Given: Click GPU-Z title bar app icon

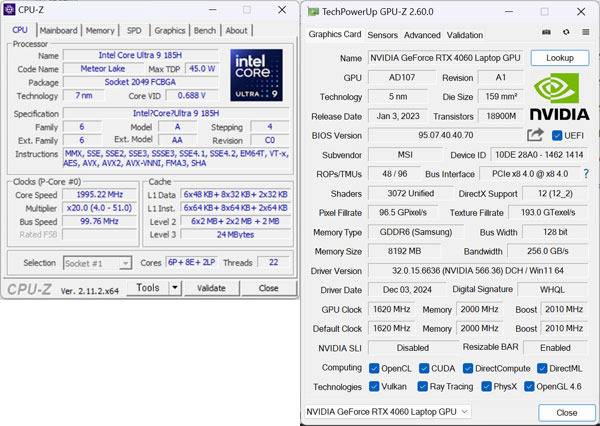Looking at the screenshot, I should click(313, 12).
